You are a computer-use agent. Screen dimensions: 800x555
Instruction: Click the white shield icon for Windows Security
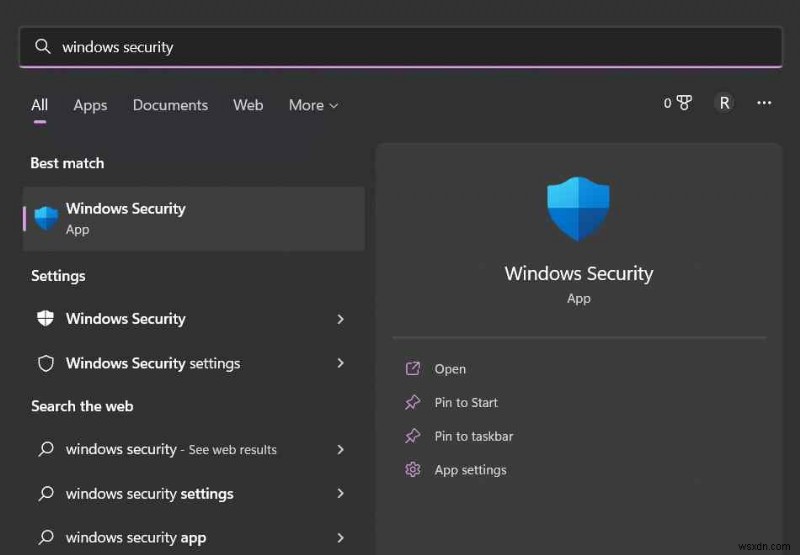click(45, 318)
